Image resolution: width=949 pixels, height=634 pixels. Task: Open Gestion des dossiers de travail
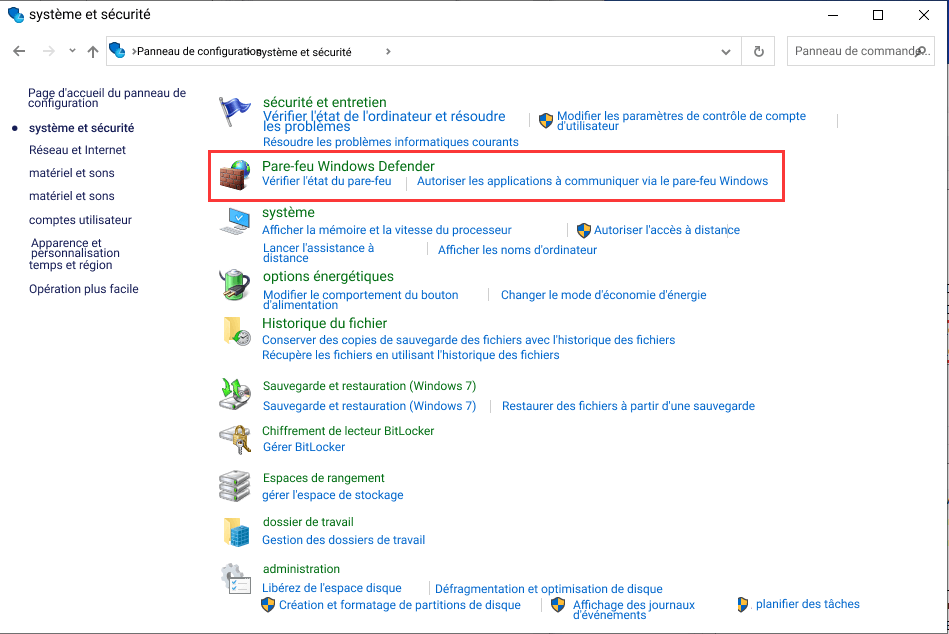pyautogui.click(x=343, y=540)
